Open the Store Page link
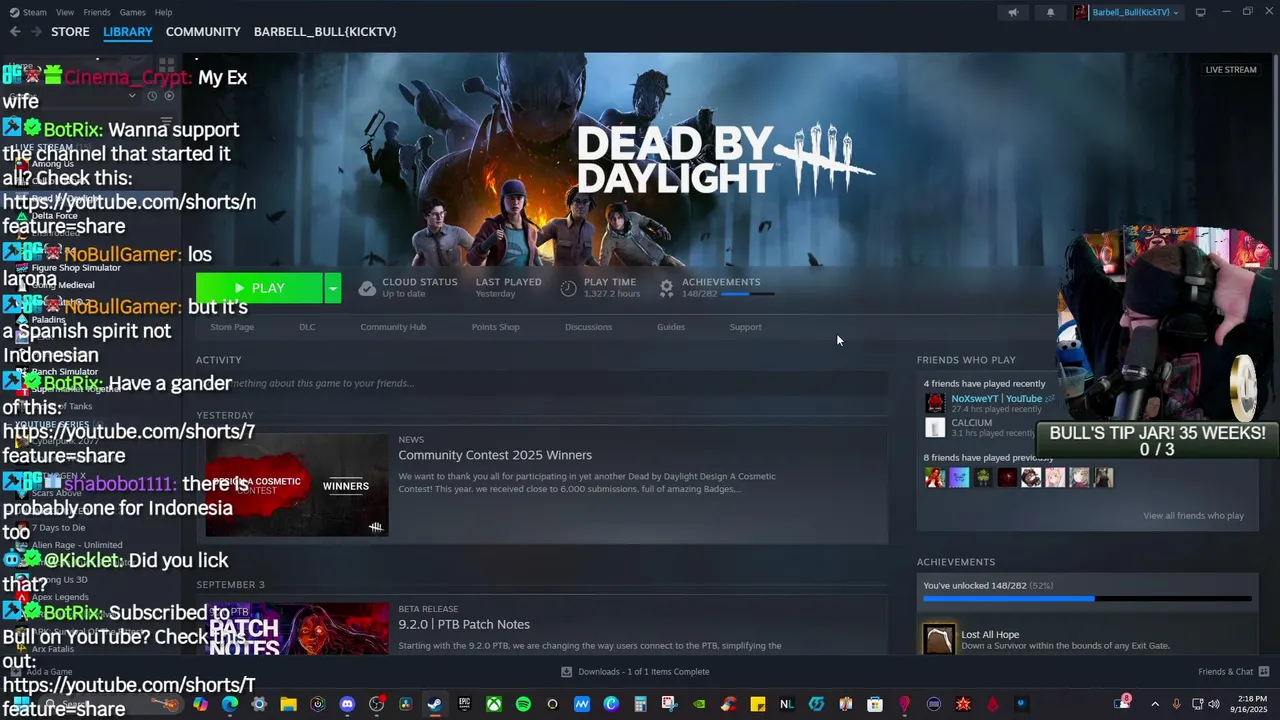The width and height of the screenshot is (1280, 720). pos(232,327)
